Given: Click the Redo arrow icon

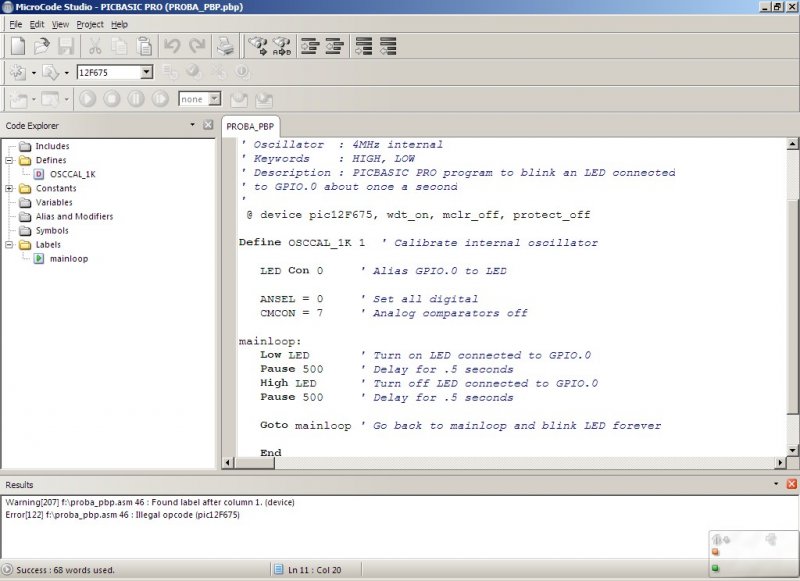Looking at the screenshot, I should click(197, 46).
